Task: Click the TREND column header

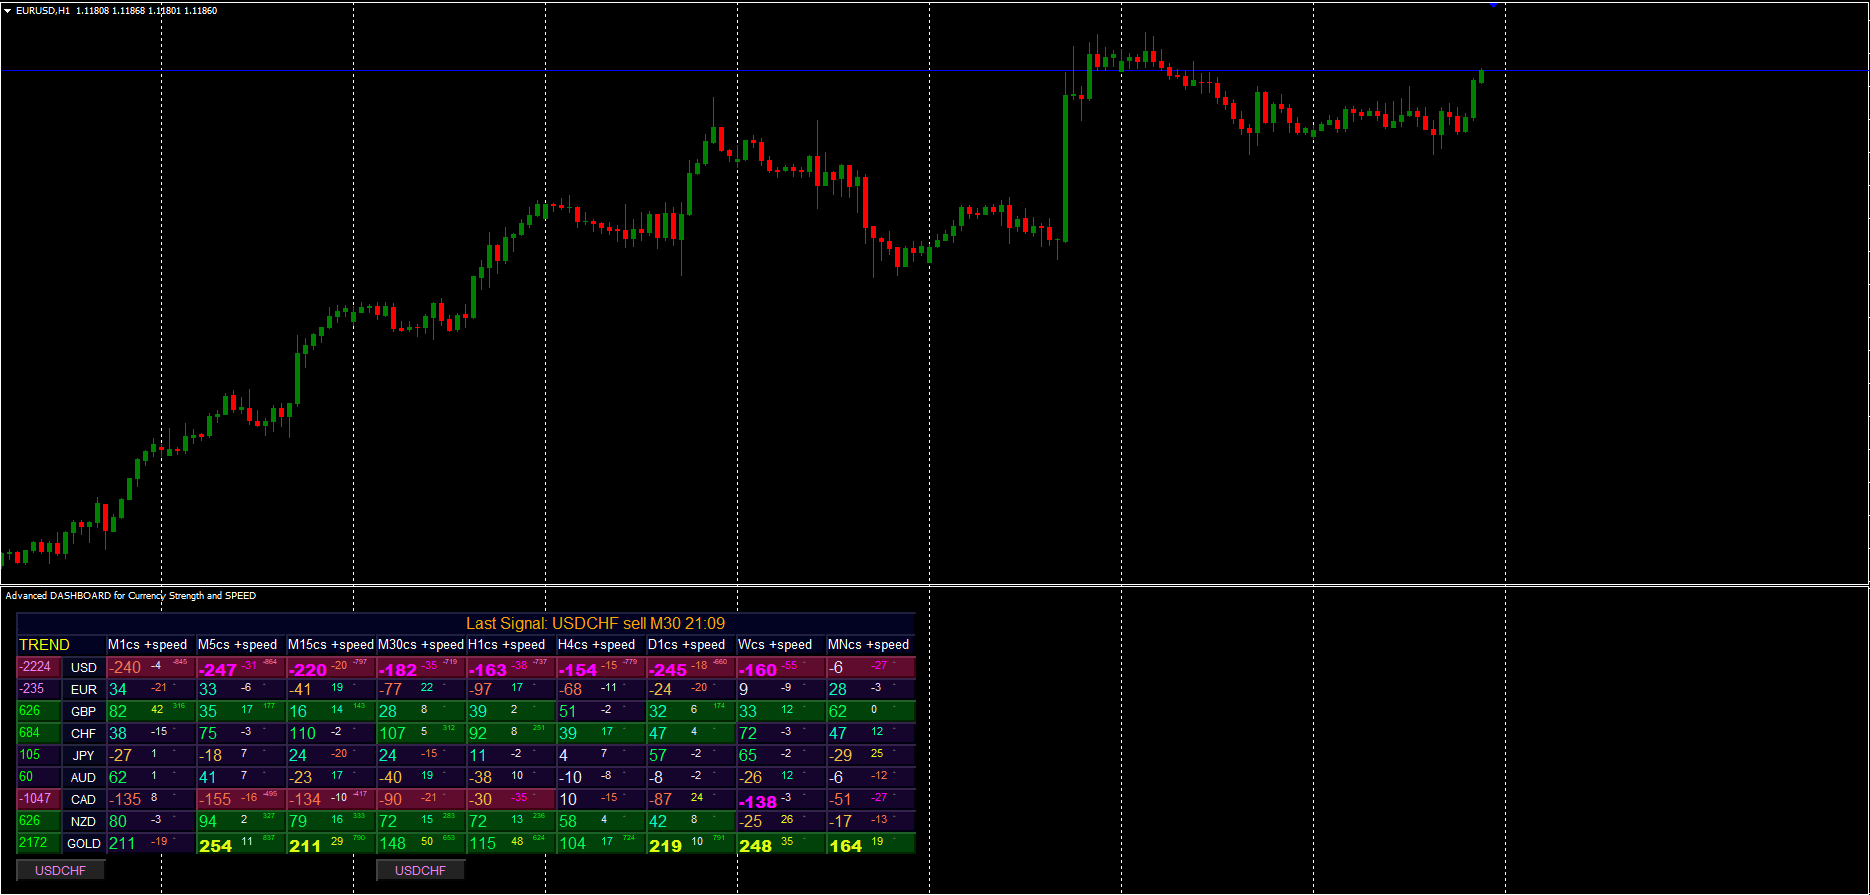Action: point(45,645)
